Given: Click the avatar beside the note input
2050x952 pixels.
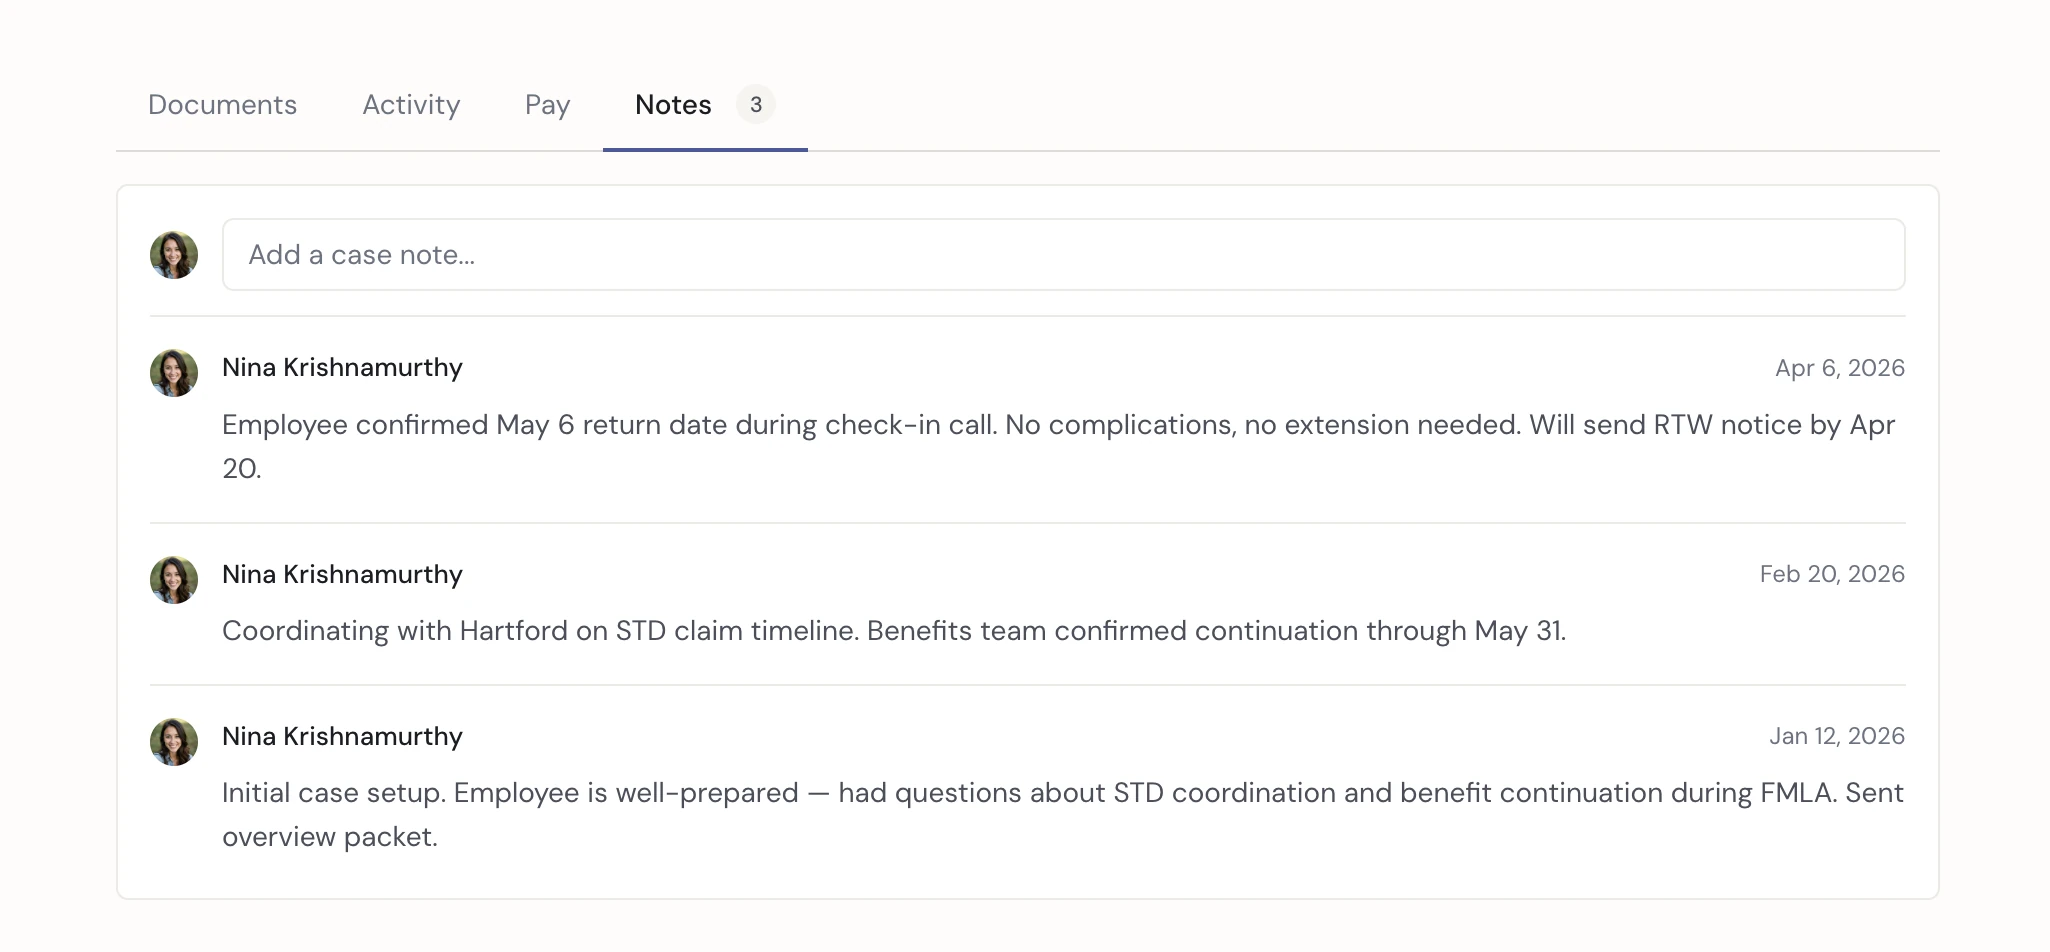Looking at the screenshot, I should pyautogui.click(x=174, y=255).
